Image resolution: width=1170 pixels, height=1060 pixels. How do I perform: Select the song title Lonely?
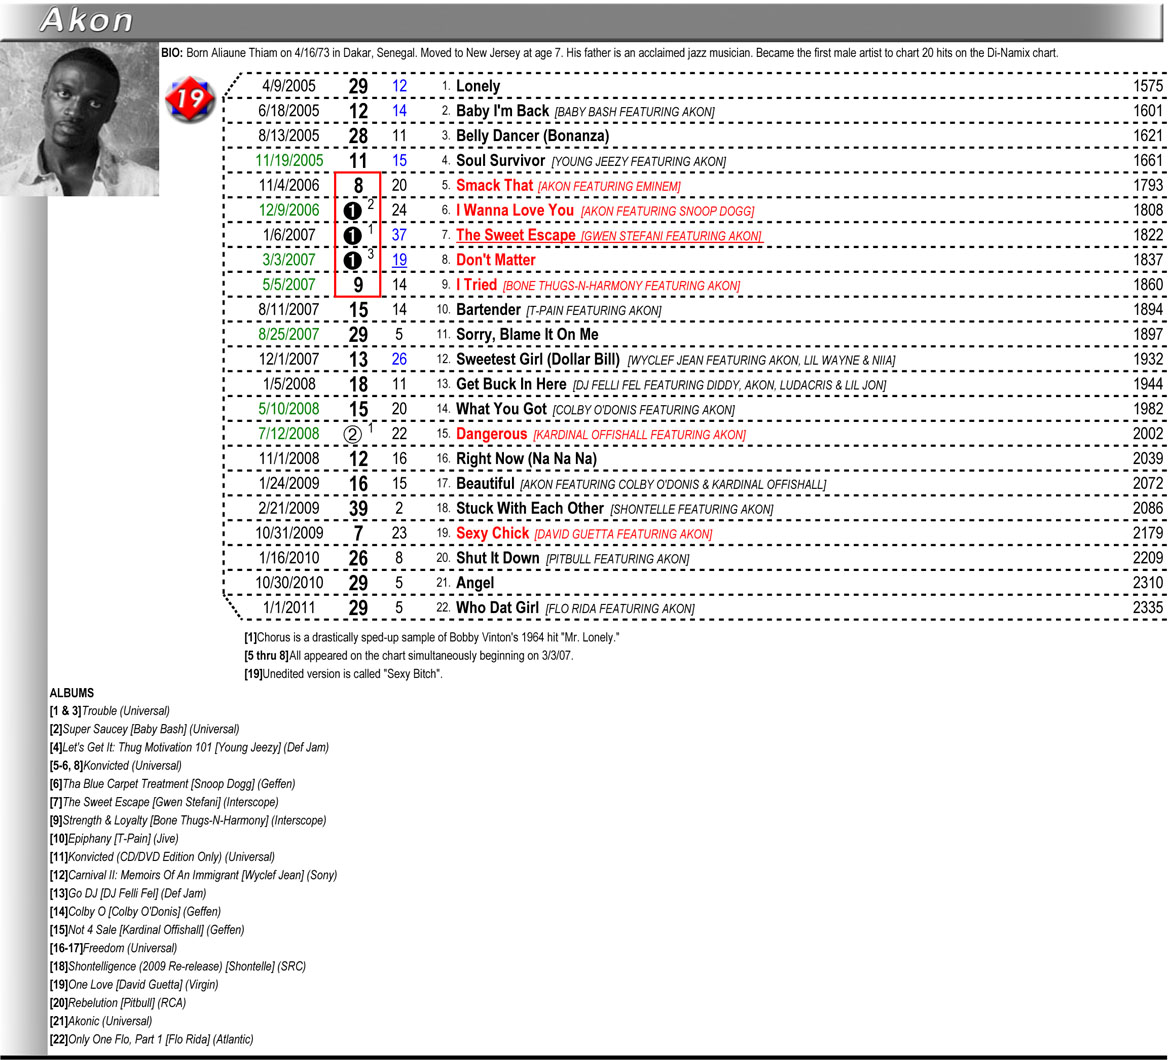click(x=478, y=86)
